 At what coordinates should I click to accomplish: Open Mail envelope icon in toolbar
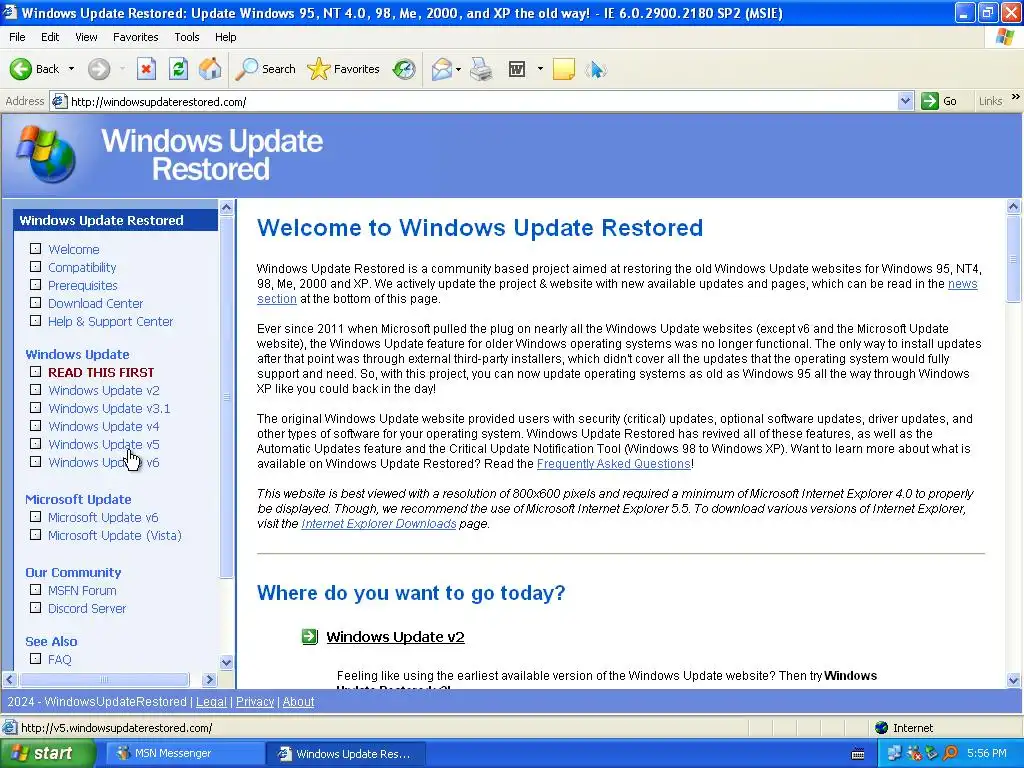tap(441, 69)
